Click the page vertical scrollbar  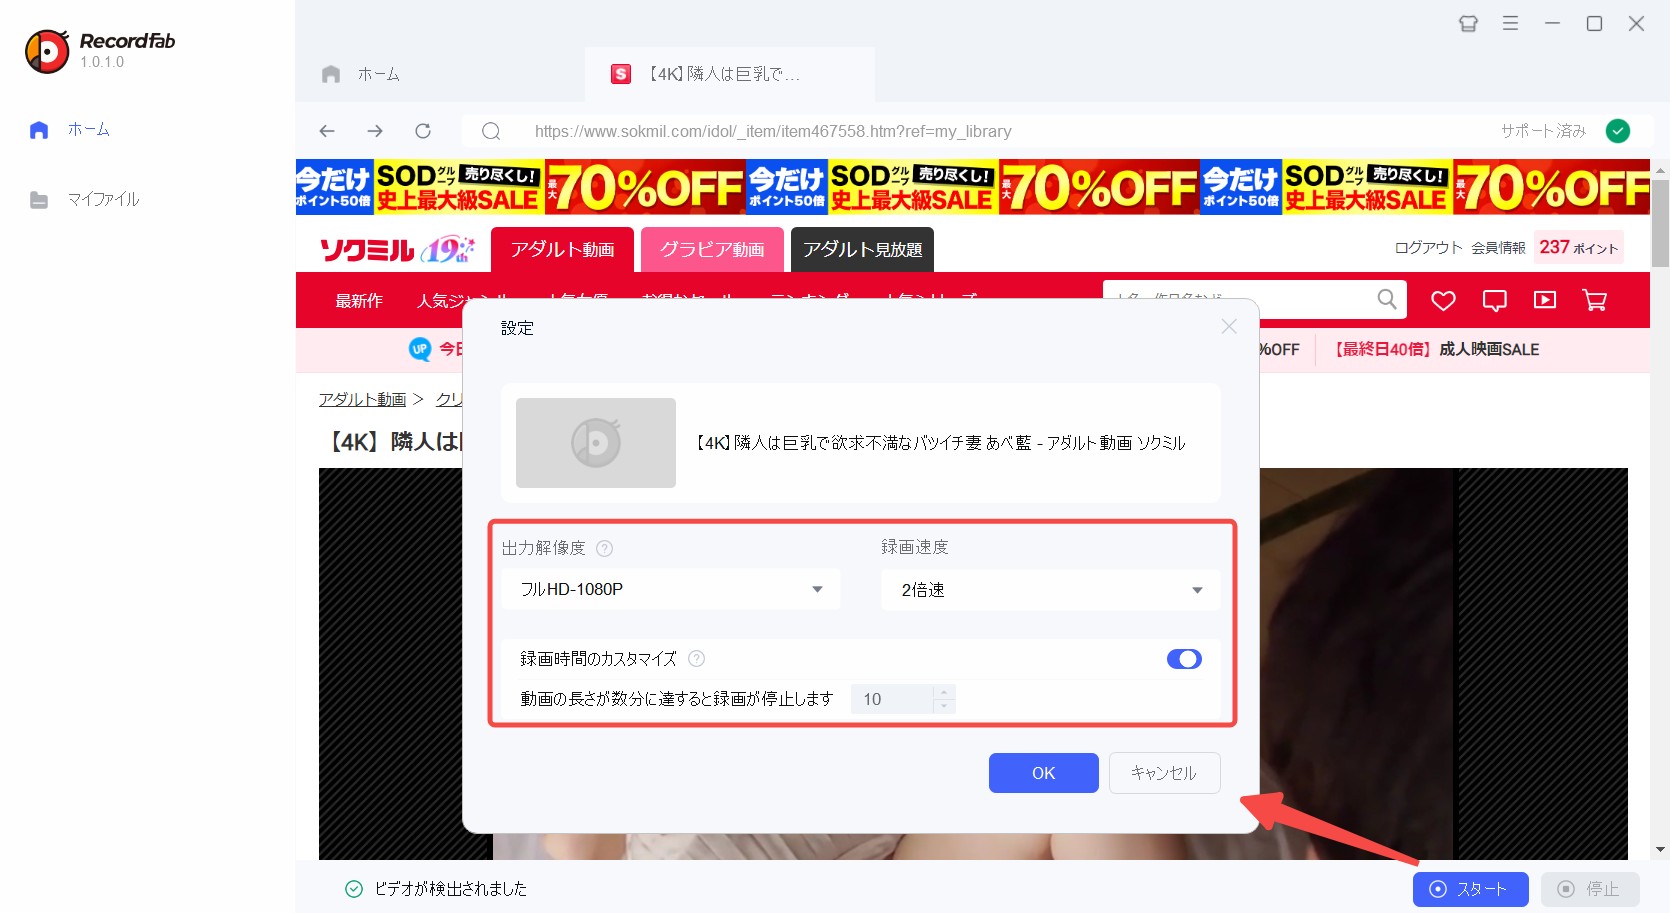tap(1660, 222)
